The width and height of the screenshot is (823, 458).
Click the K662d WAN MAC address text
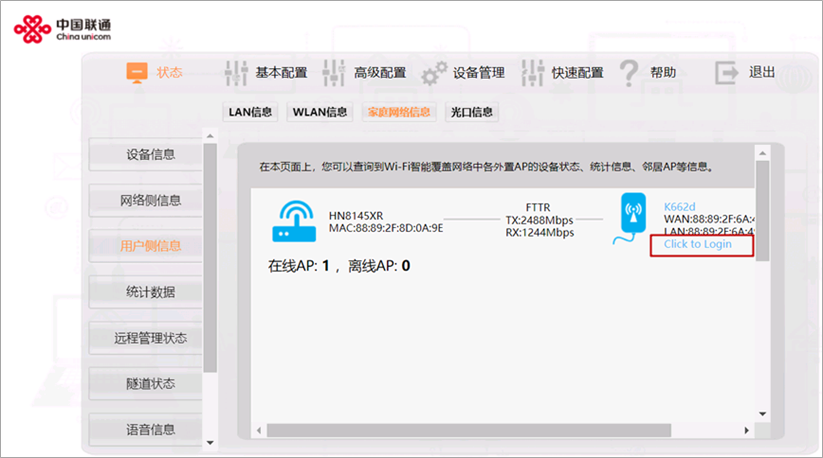click(709, 219)
